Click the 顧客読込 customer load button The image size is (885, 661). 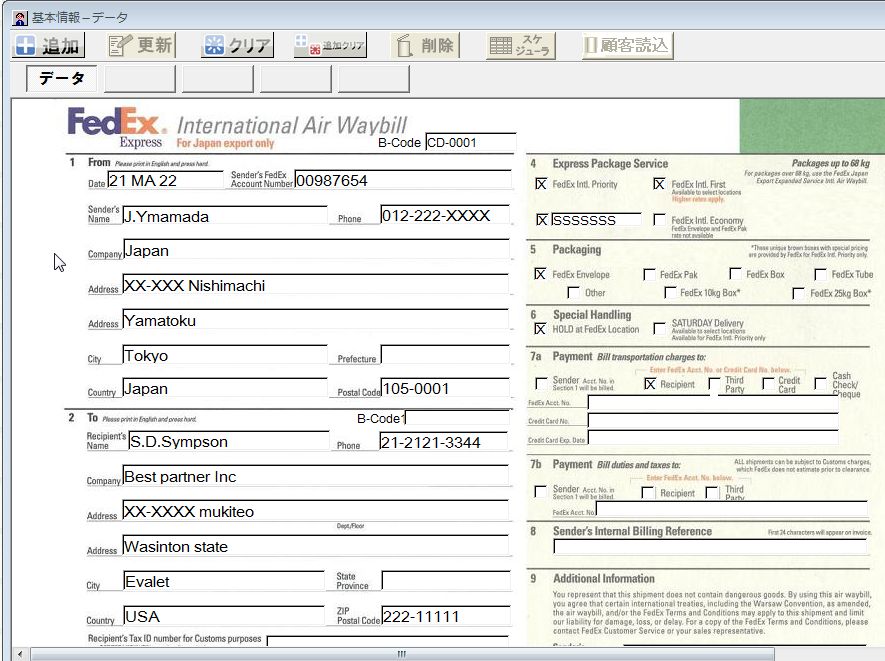tap(628, 45)
